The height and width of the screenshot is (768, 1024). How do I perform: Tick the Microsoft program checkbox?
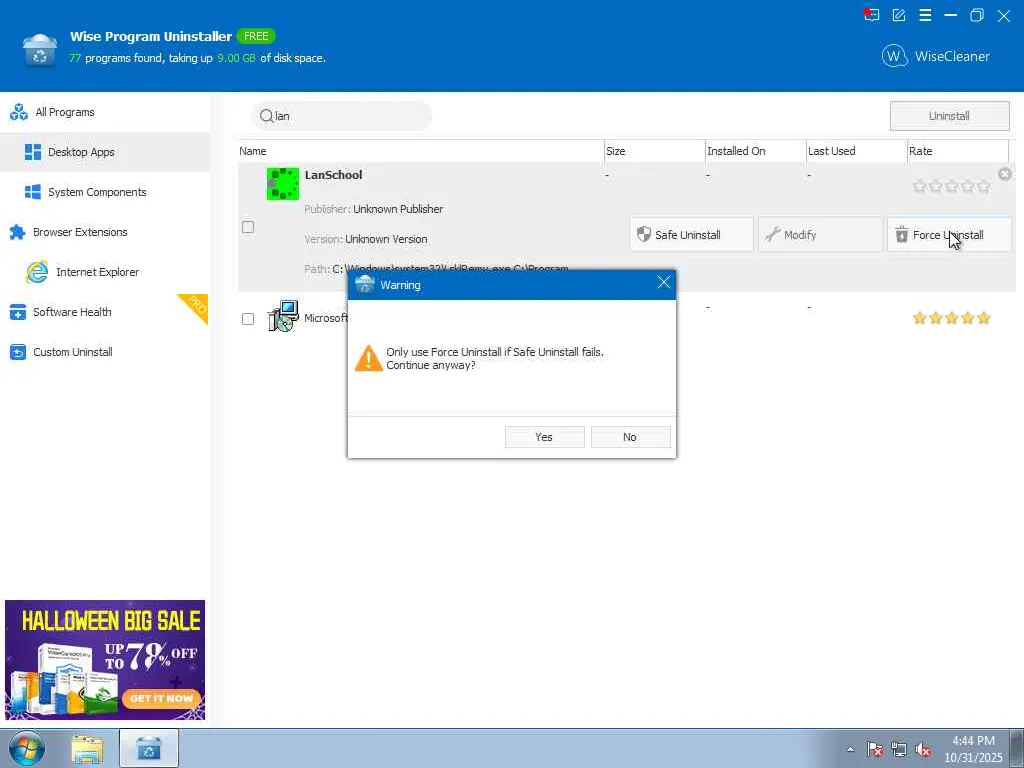point(248,319)
